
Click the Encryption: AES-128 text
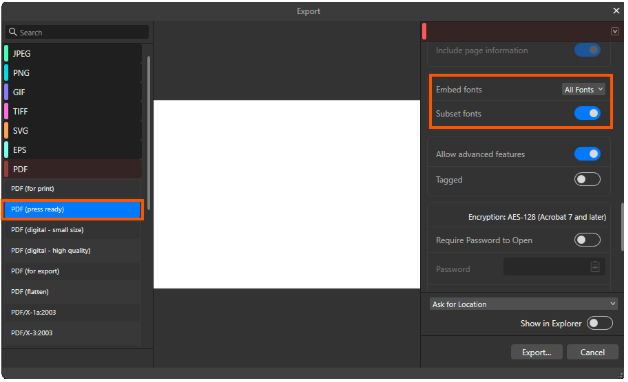537,217
